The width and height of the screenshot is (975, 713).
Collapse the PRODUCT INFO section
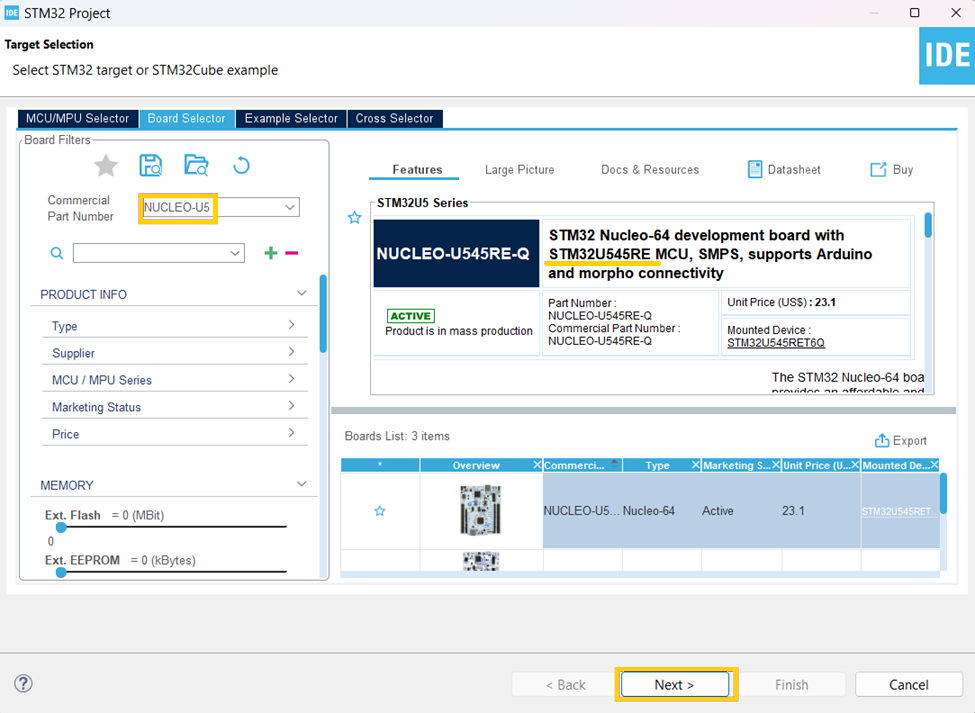pos(302,293)
